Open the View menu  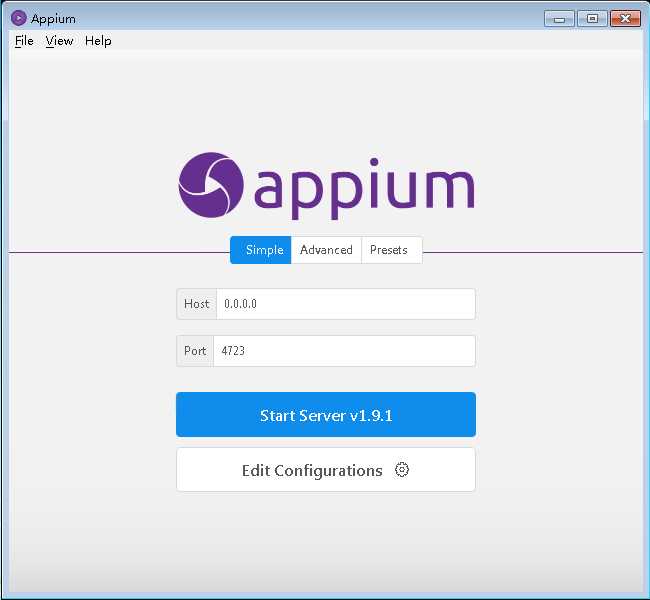(x=59, y=41)
